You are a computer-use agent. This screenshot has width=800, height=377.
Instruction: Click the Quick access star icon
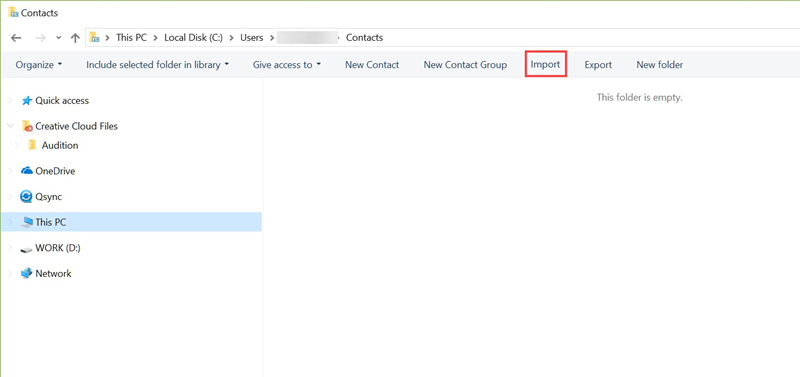pyautogui.click(x=27, y=100)
